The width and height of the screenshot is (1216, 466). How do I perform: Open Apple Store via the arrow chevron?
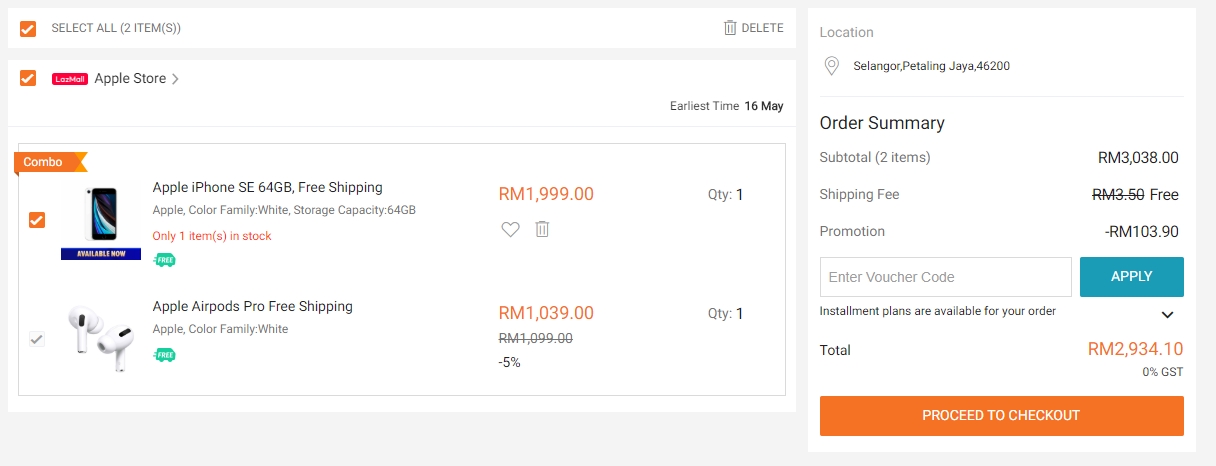pos(176,79)
